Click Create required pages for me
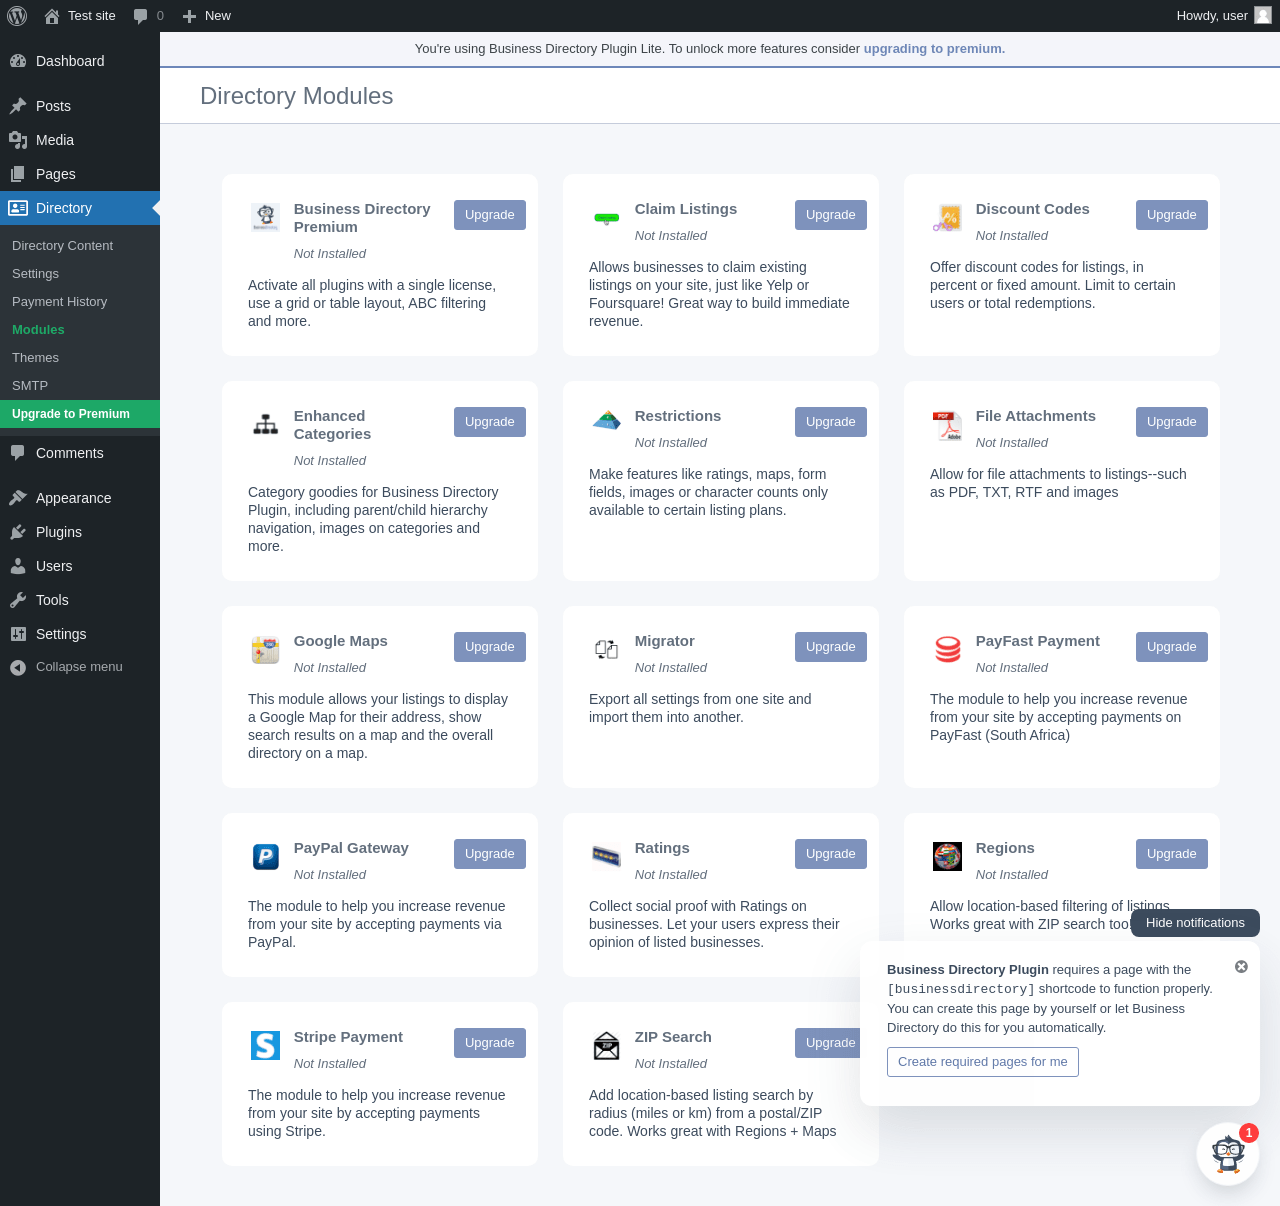The height and width of the screenshot is (1206, 1280). coord(983,1062)
